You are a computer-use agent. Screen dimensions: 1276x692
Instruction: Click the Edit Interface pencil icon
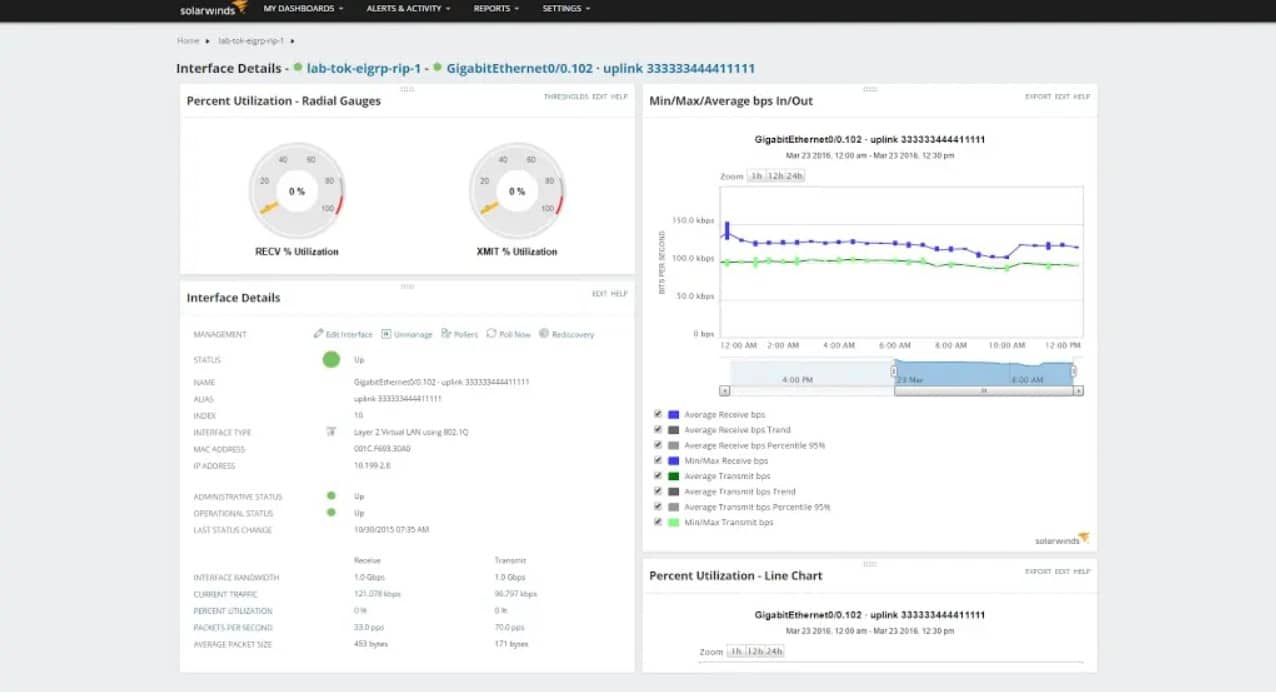pos(318,334)
